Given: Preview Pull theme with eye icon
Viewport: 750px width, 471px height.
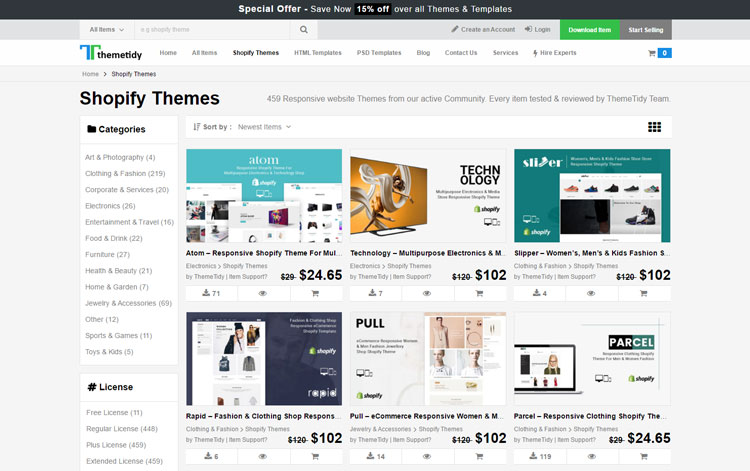Looking at the screenshot, I should coord(427,457).
